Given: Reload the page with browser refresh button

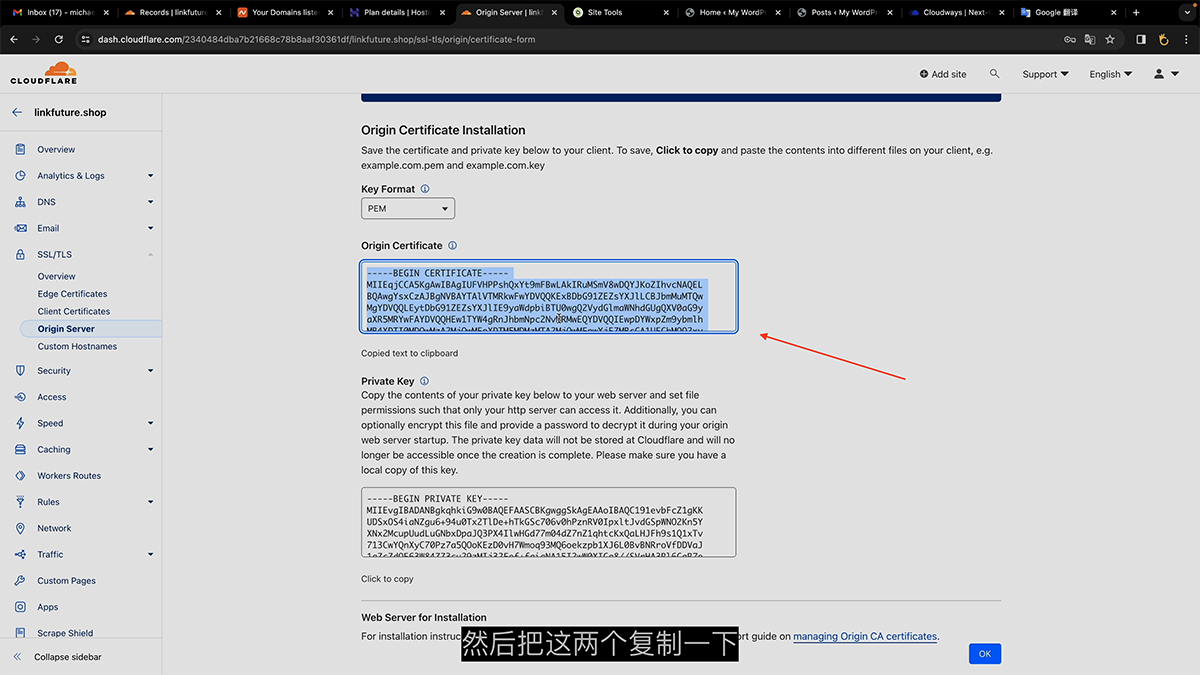Looking at the screenshot, I should [59, 39].
